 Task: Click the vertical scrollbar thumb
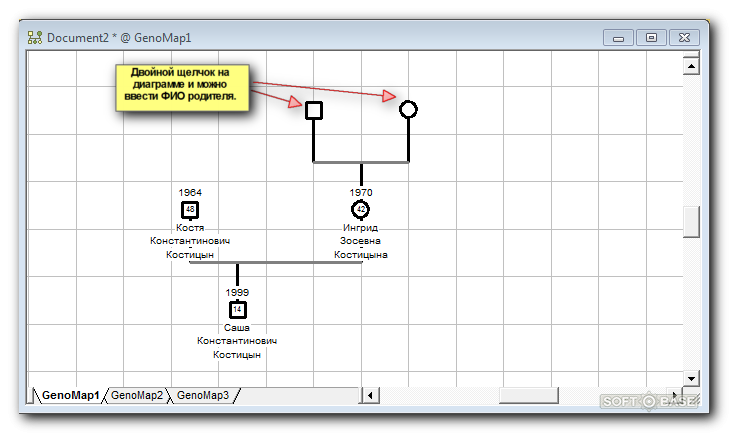point(690,221)
